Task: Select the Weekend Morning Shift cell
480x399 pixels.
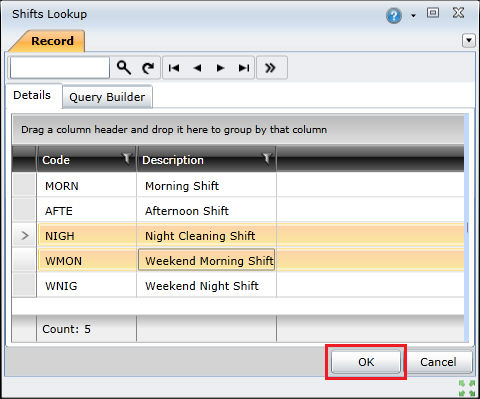Action: pos(206,260)
